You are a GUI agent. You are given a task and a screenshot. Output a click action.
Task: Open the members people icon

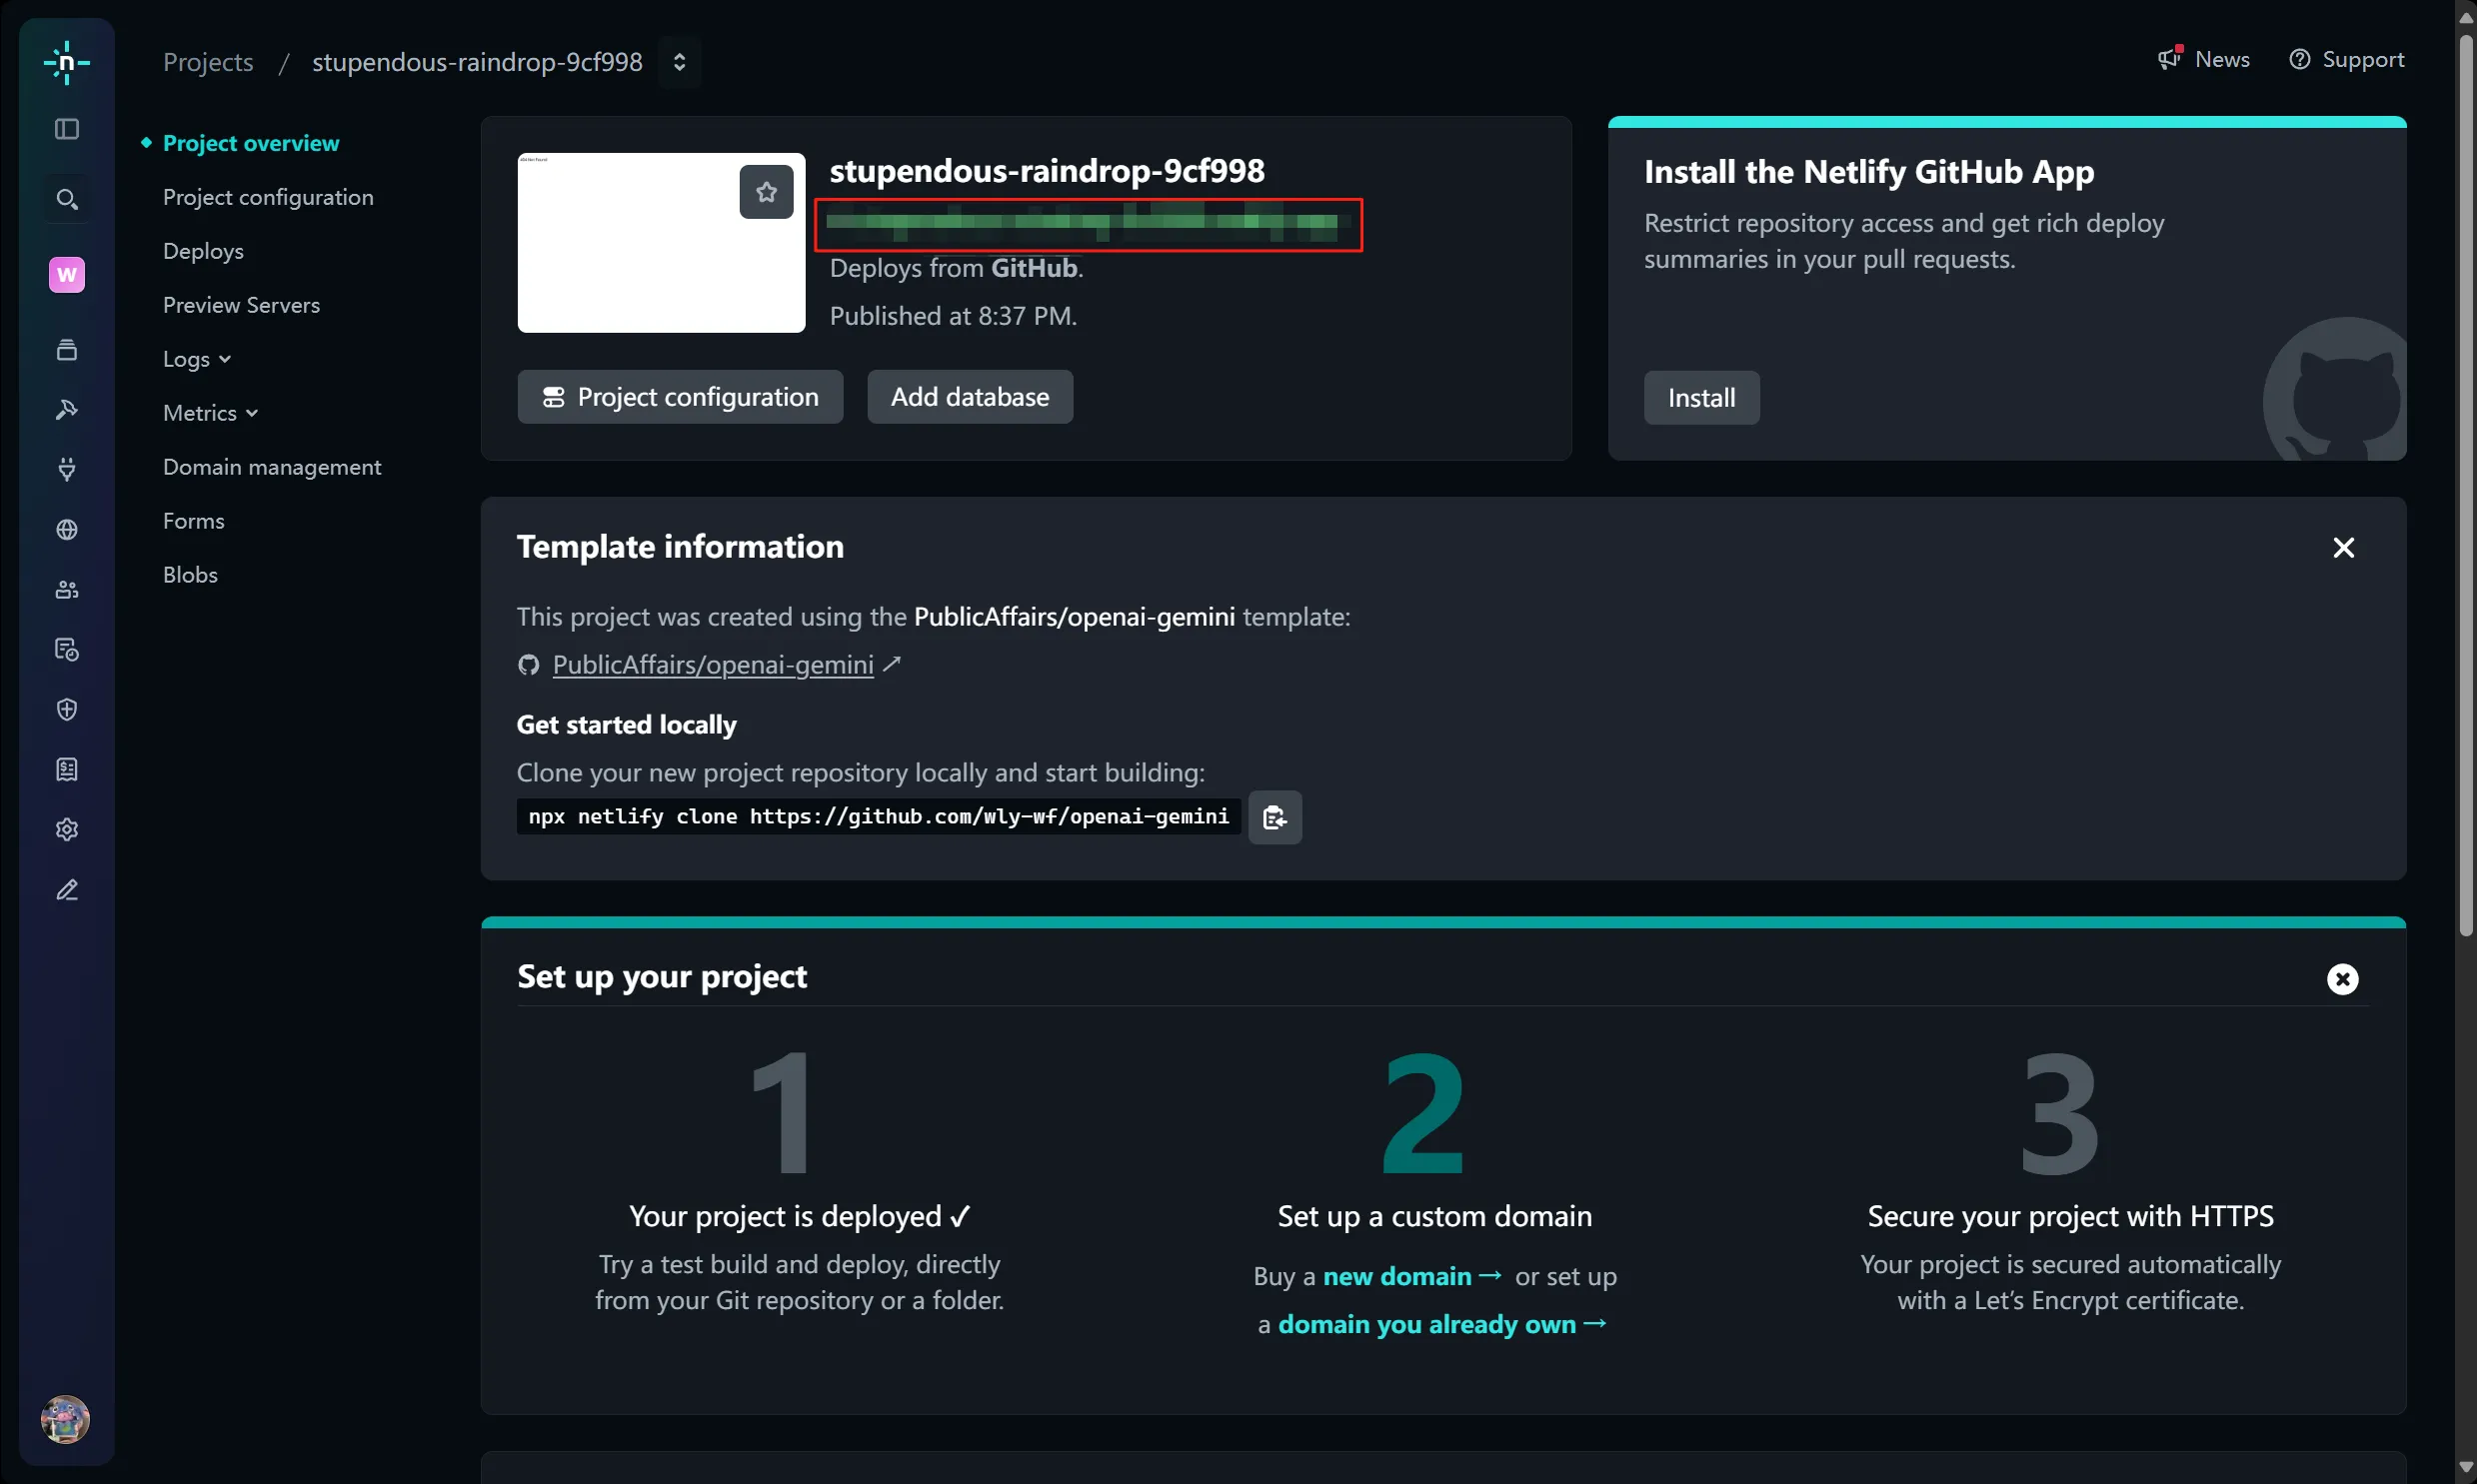point(66,590)
